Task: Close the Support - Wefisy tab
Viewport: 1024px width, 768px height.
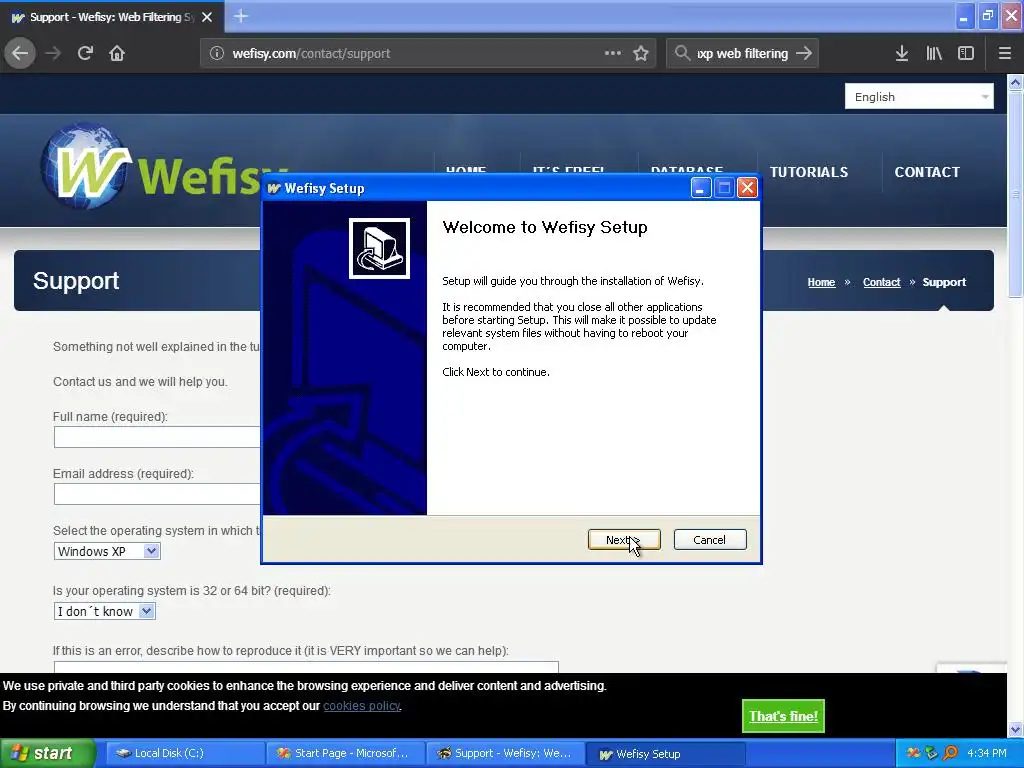Action: pos(207,17)
